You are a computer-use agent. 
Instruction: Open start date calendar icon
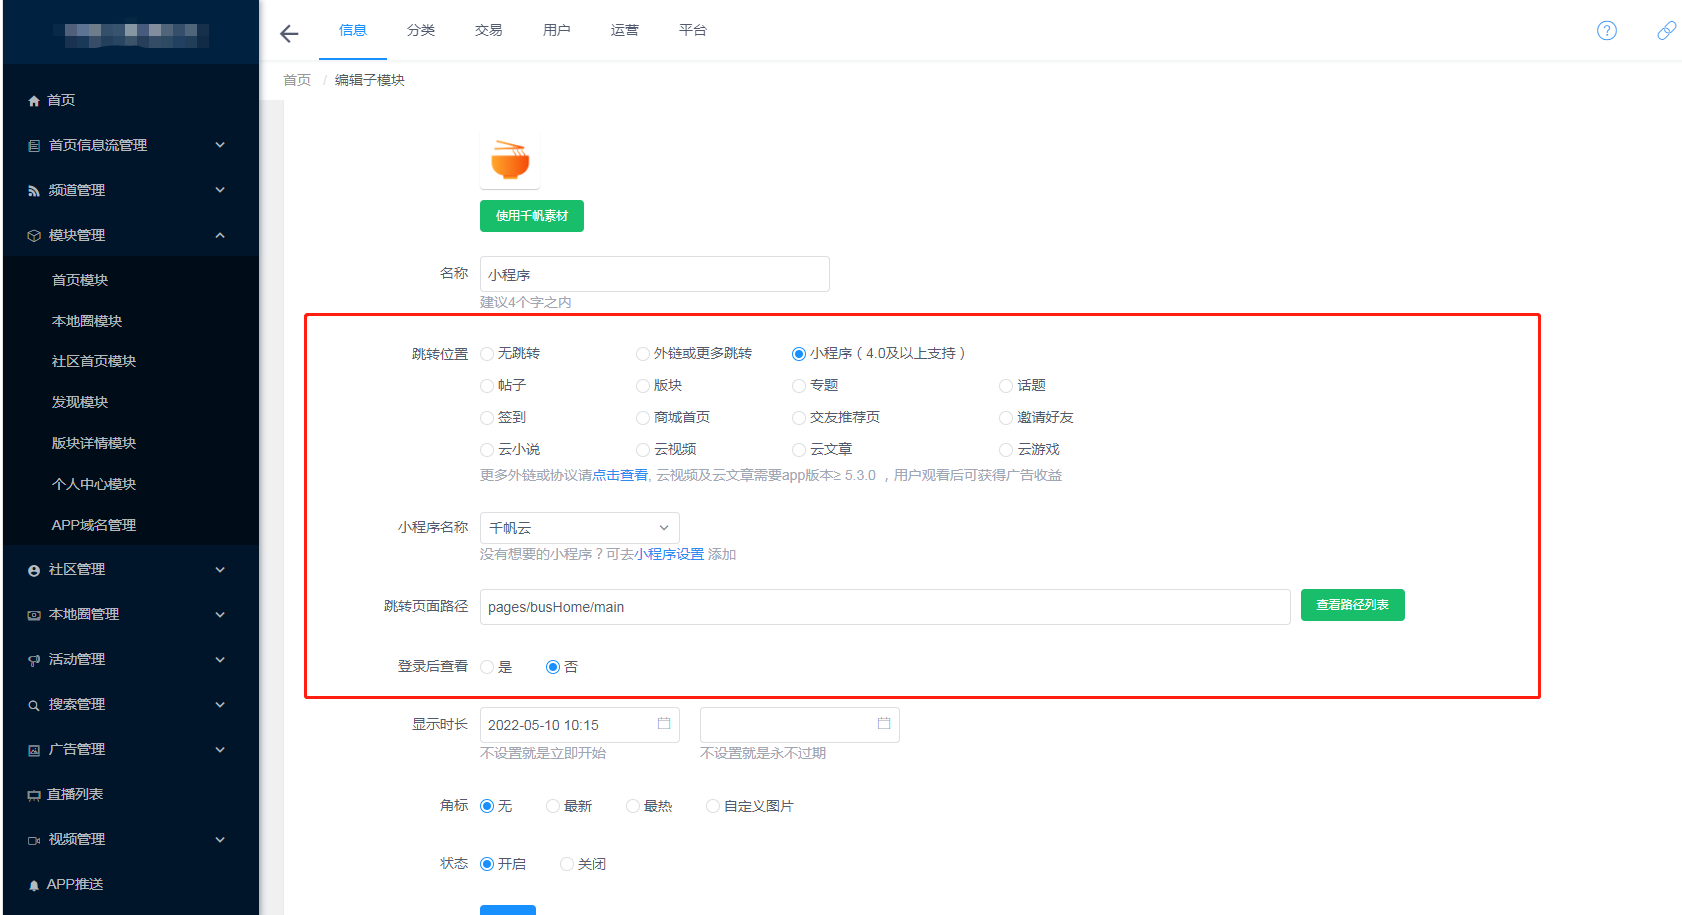664,723
